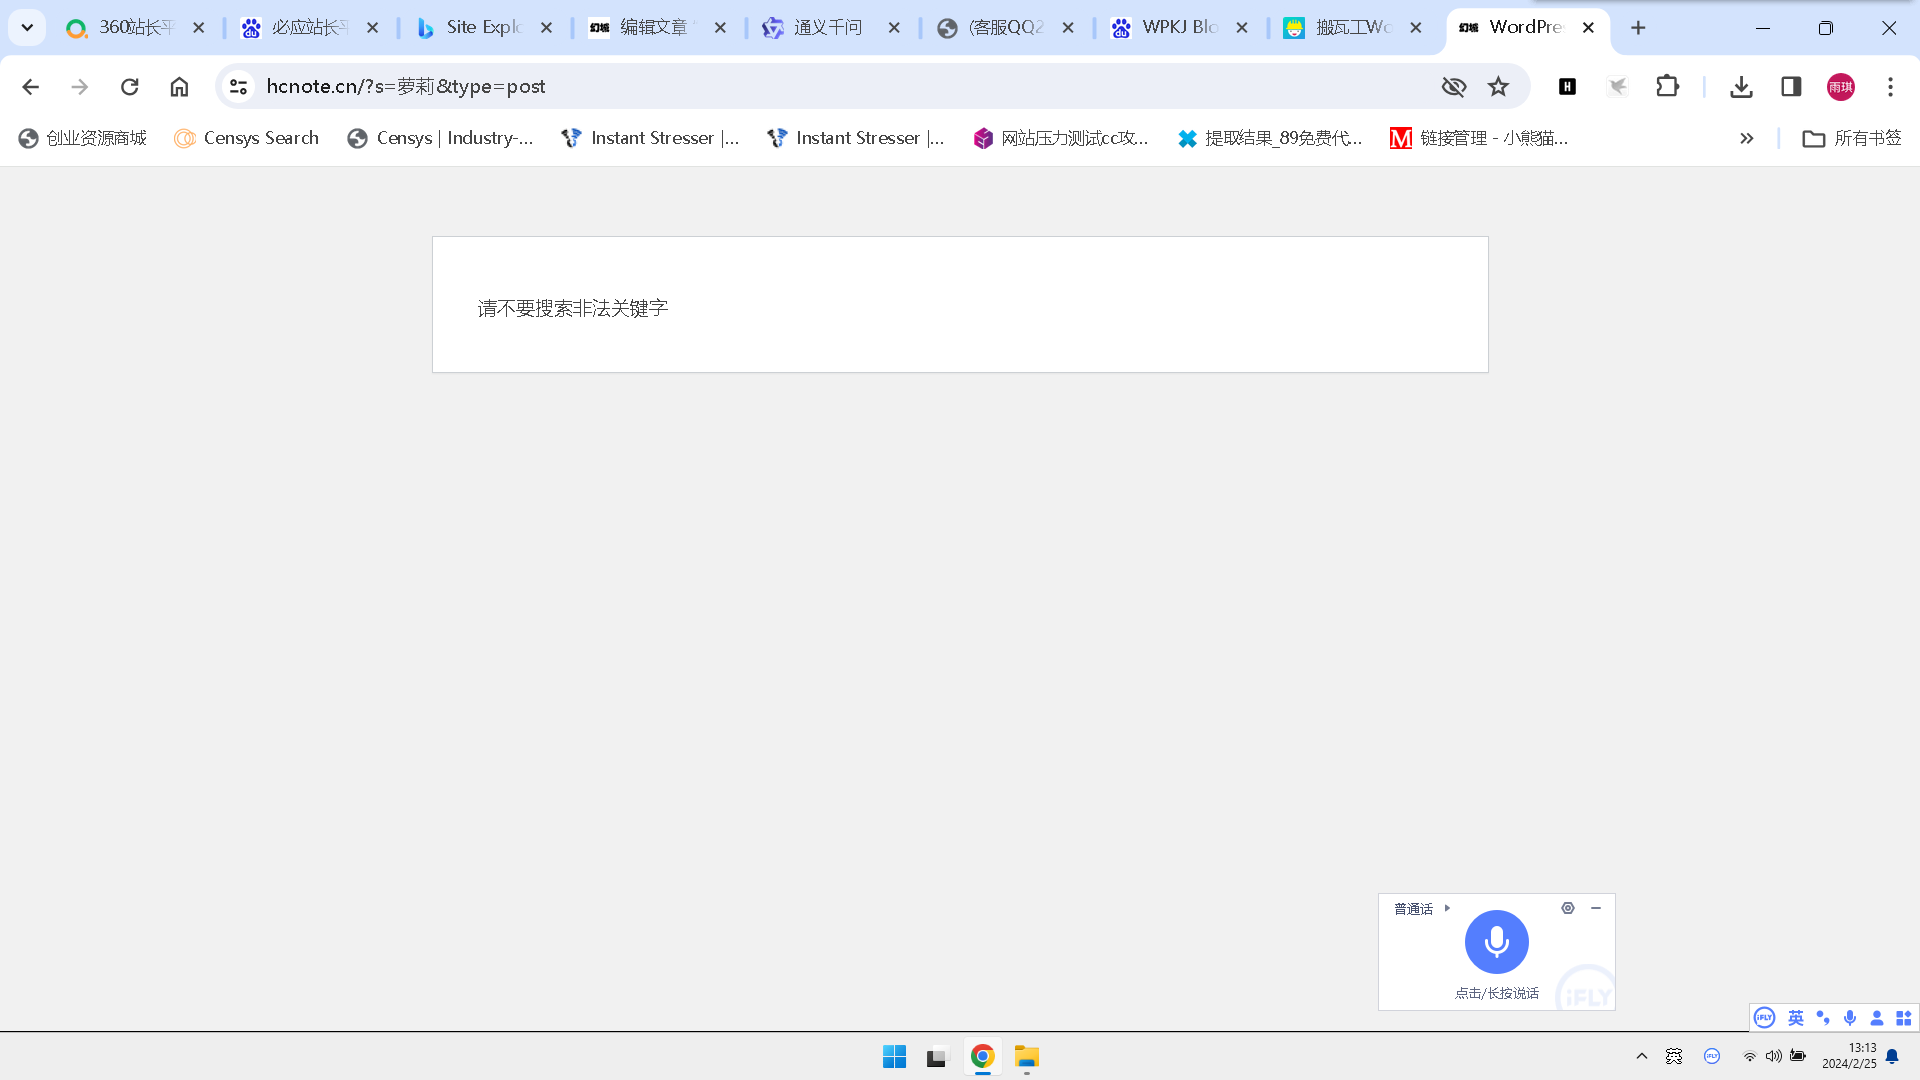Image resolution: width=1920 pixels, height=1080 pixels.
Task: Go back to previous page
Action: pos(31,87)
